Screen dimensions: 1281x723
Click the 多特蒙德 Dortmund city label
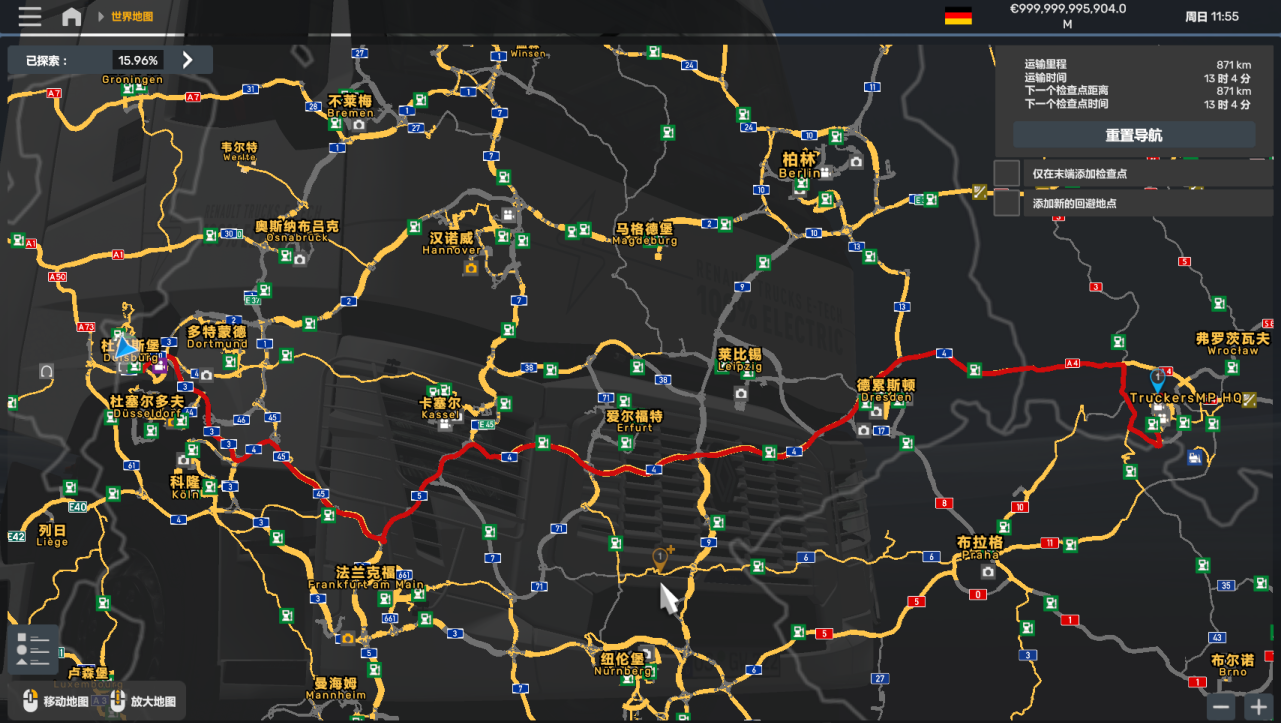[x=217, y=337]
